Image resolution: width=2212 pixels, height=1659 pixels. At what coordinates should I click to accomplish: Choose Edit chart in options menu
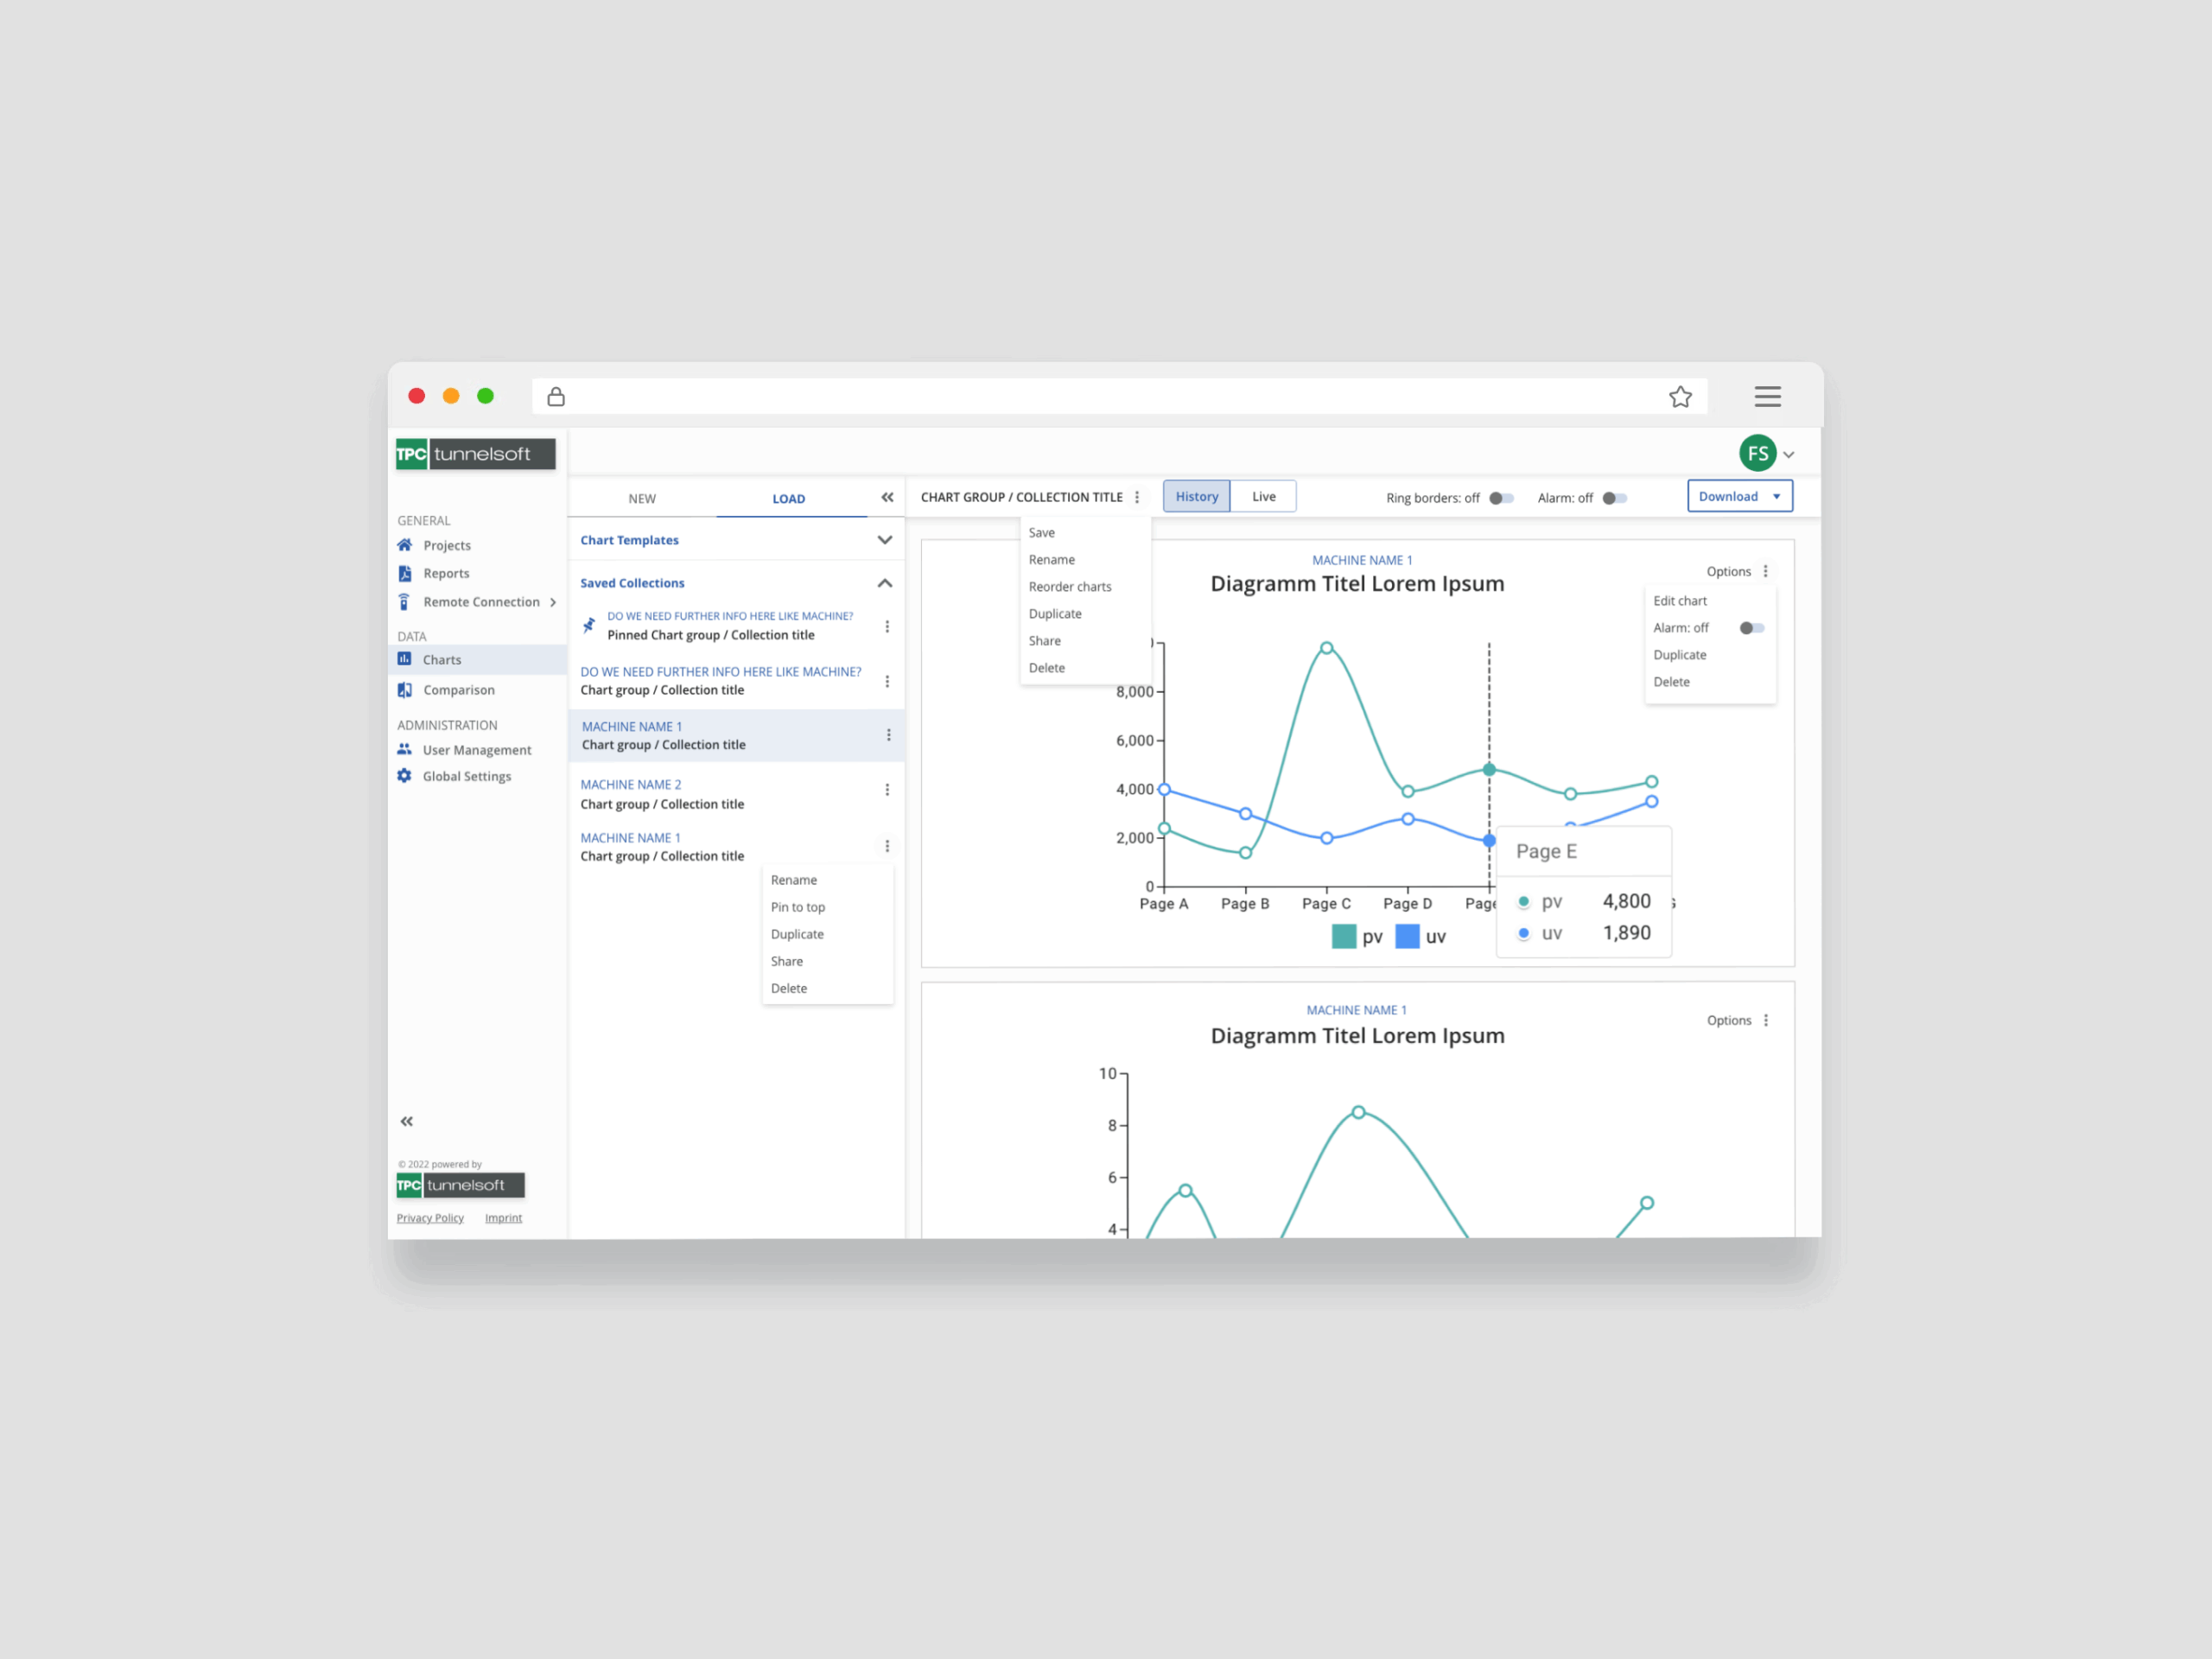click(1680, 601)
